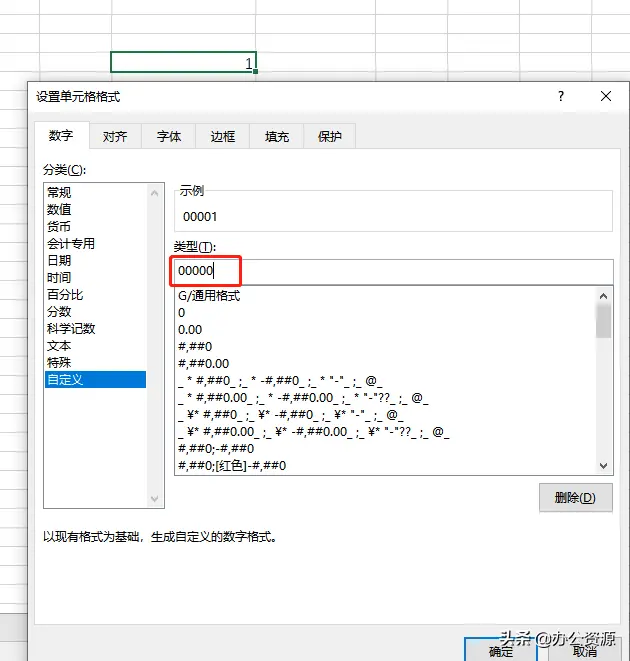This screenshot has height=661, width=630.
Task: Choose the #,##0 format type
Action: [386, 347]
